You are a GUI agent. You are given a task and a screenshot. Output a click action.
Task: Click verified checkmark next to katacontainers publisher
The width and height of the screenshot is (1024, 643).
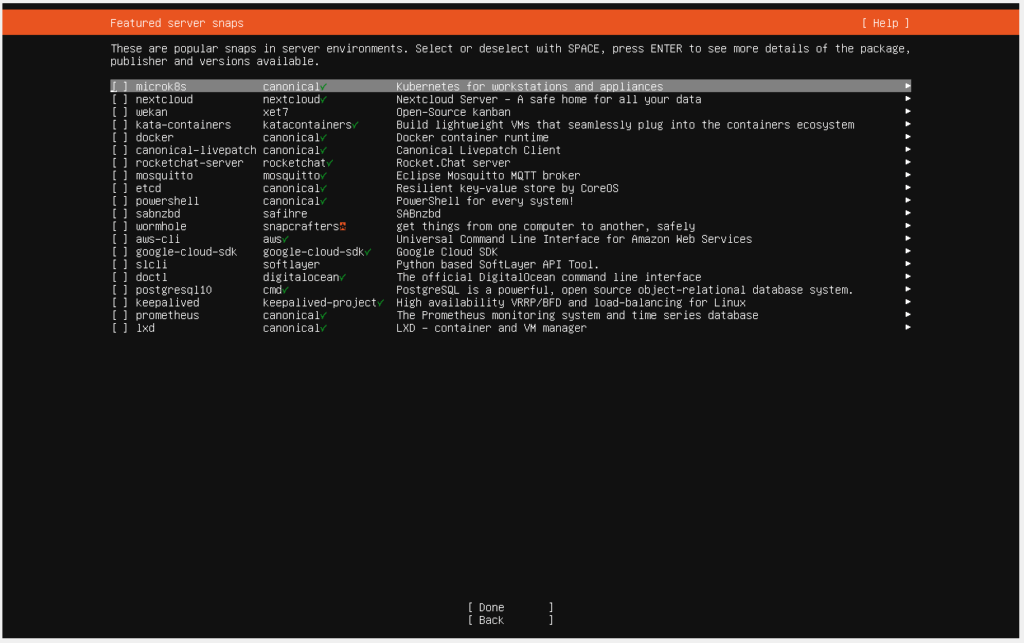coord(356,125)
